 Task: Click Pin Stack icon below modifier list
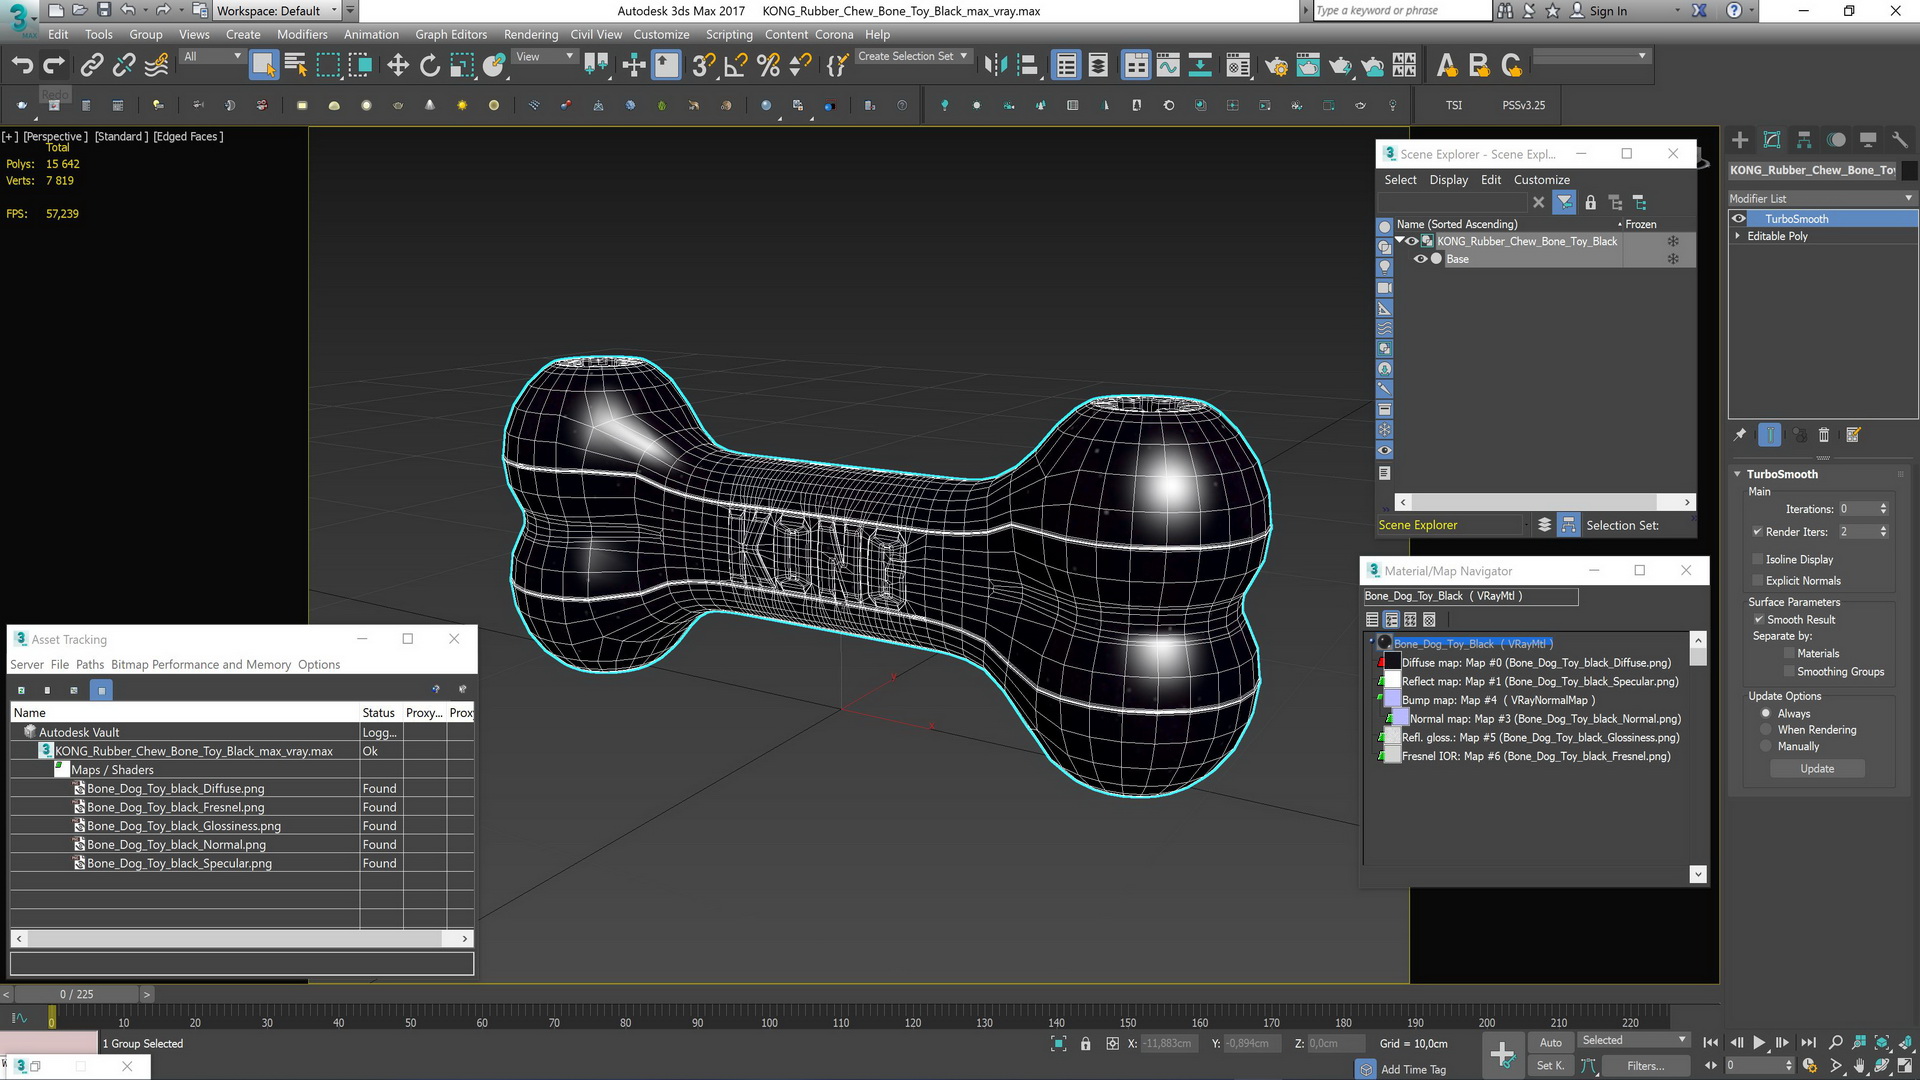click(1740, 435)
